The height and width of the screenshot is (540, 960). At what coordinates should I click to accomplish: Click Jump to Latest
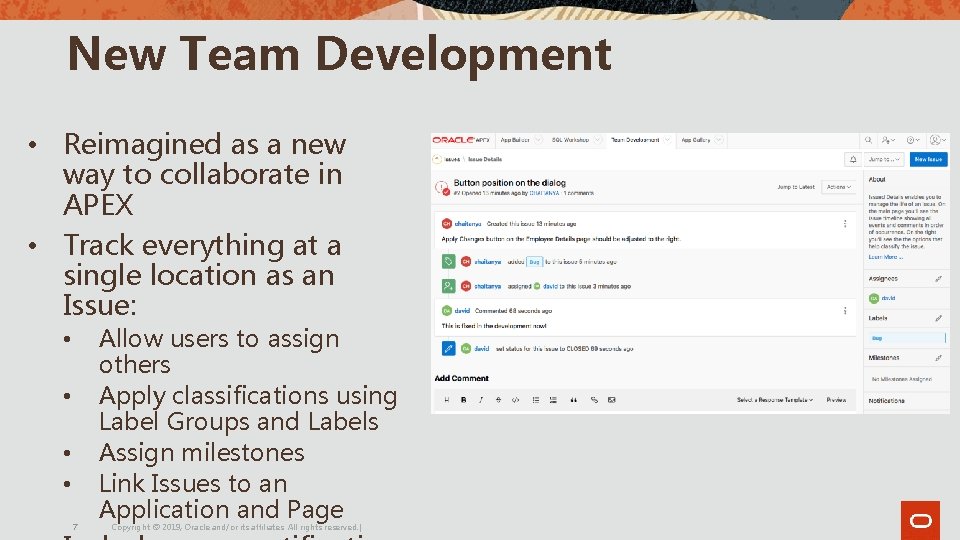796,187
